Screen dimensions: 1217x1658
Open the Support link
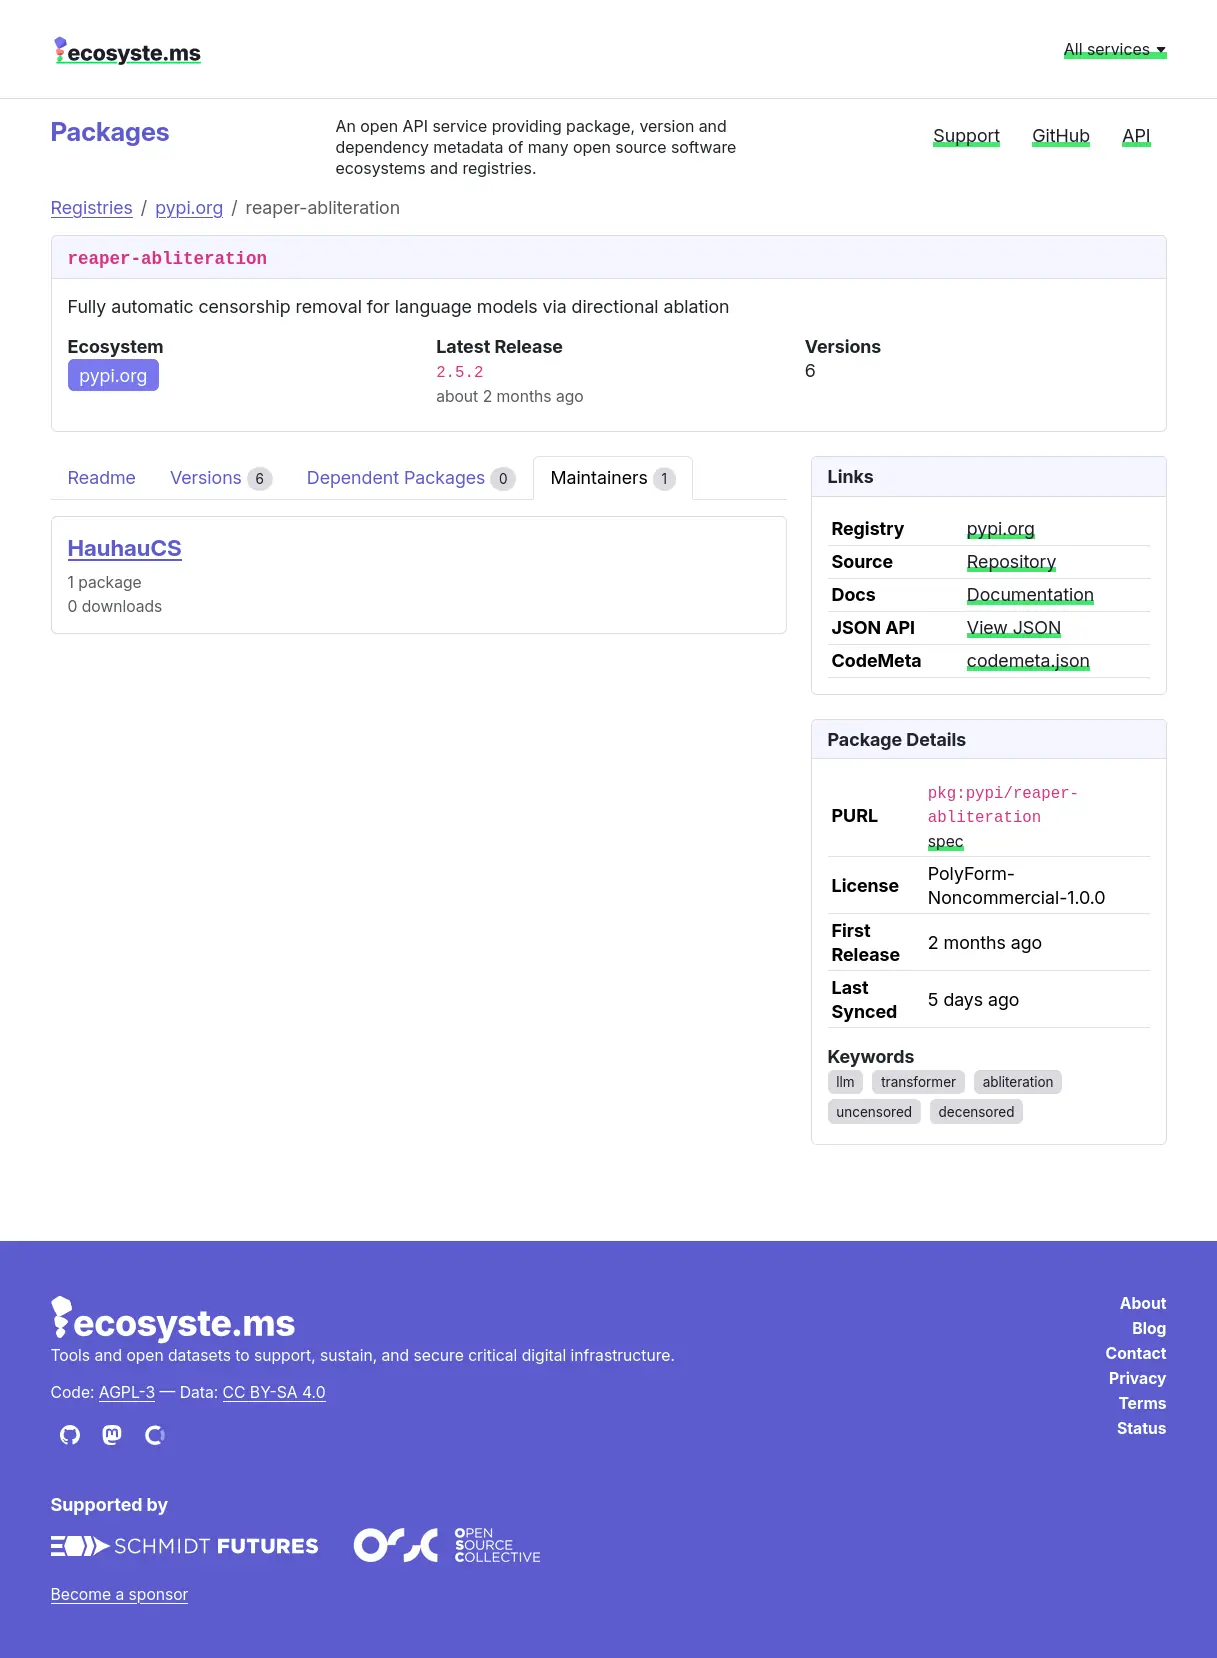(966, 136)
